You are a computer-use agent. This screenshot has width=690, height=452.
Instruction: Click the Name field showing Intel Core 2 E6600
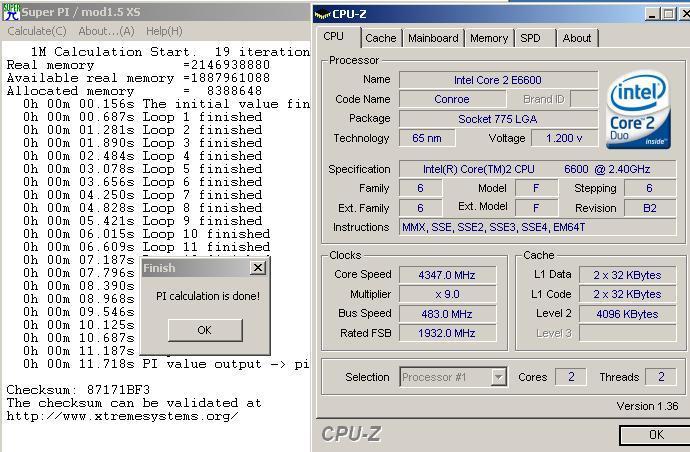[x=498, y=80]
